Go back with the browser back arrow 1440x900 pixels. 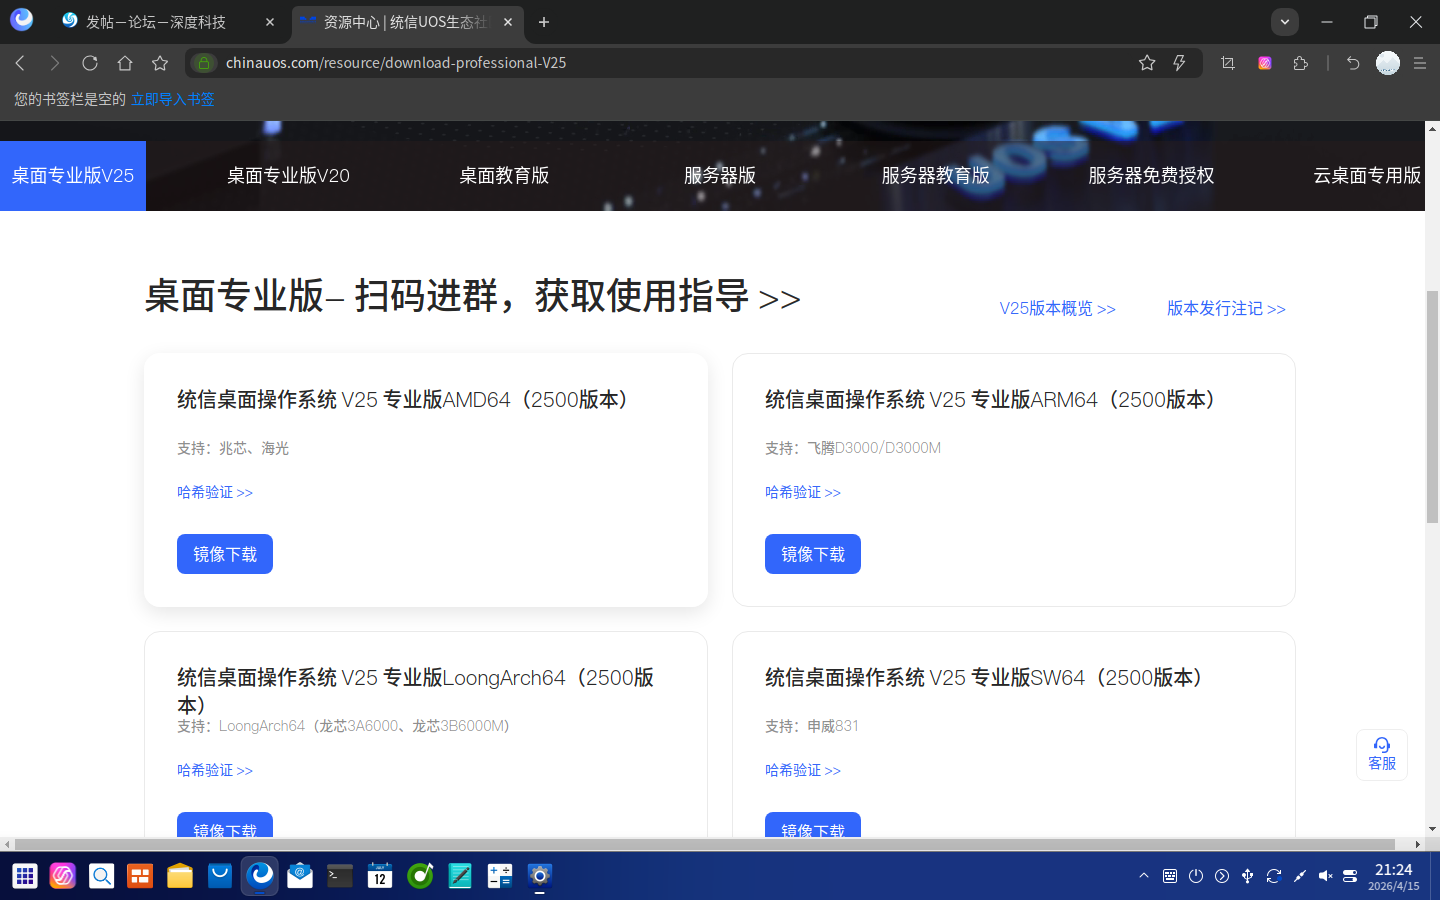click(x=20, y=63)
